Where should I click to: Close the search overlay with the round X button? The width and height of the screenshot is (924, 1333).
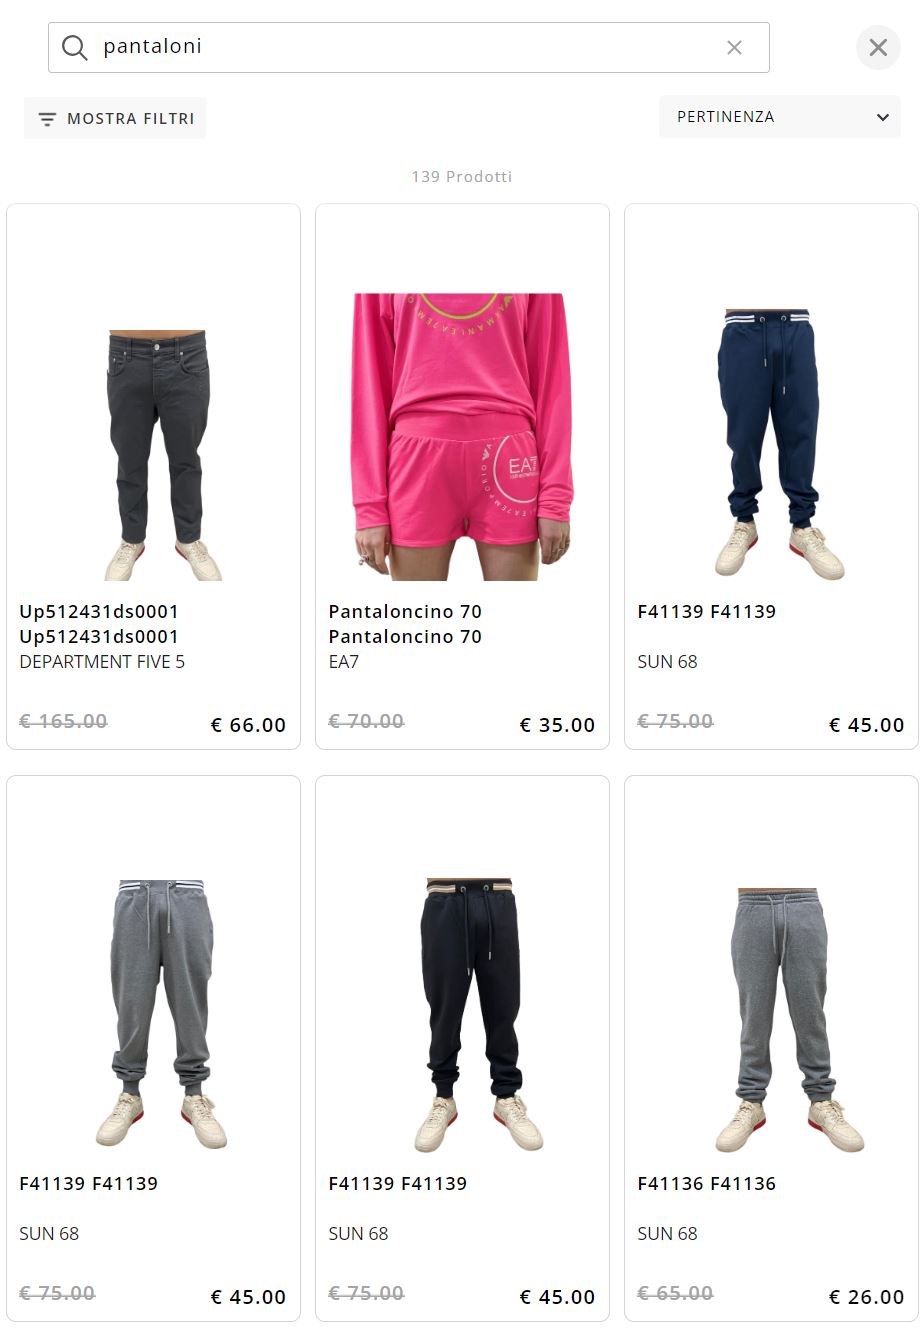pyautogui.click(x=878, y=47)
